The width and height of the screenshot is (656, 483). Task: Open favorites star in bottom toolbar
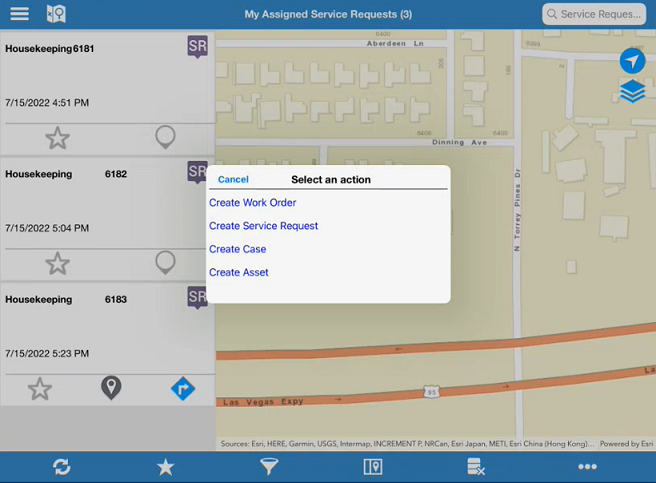pyautogui.click(x=165, y=467)
